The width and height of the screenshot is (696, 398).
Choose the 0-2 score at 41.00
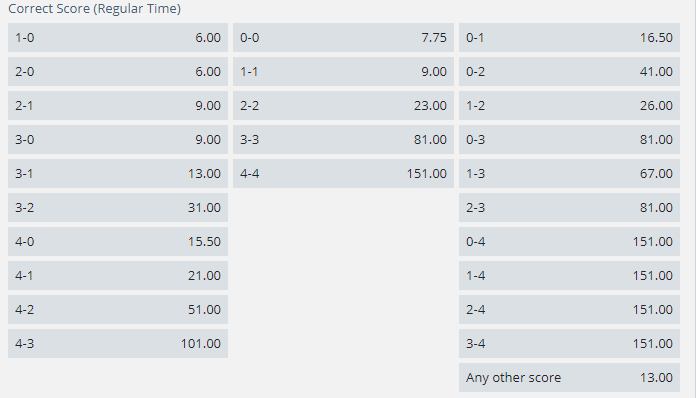[x=569, y=71]
